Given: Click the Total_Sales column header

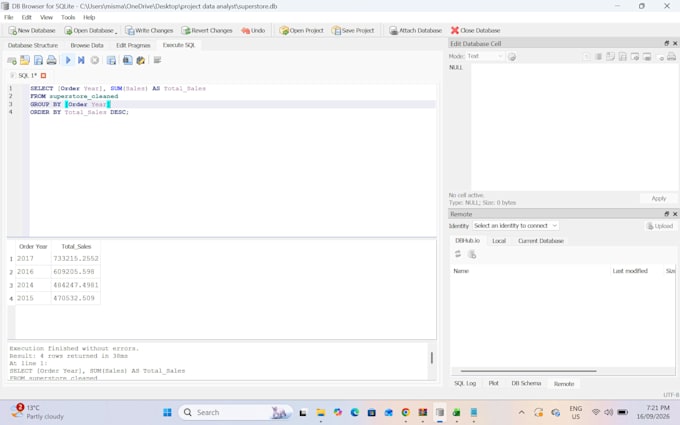Looking at the screenshot, I should pos(76,246).
